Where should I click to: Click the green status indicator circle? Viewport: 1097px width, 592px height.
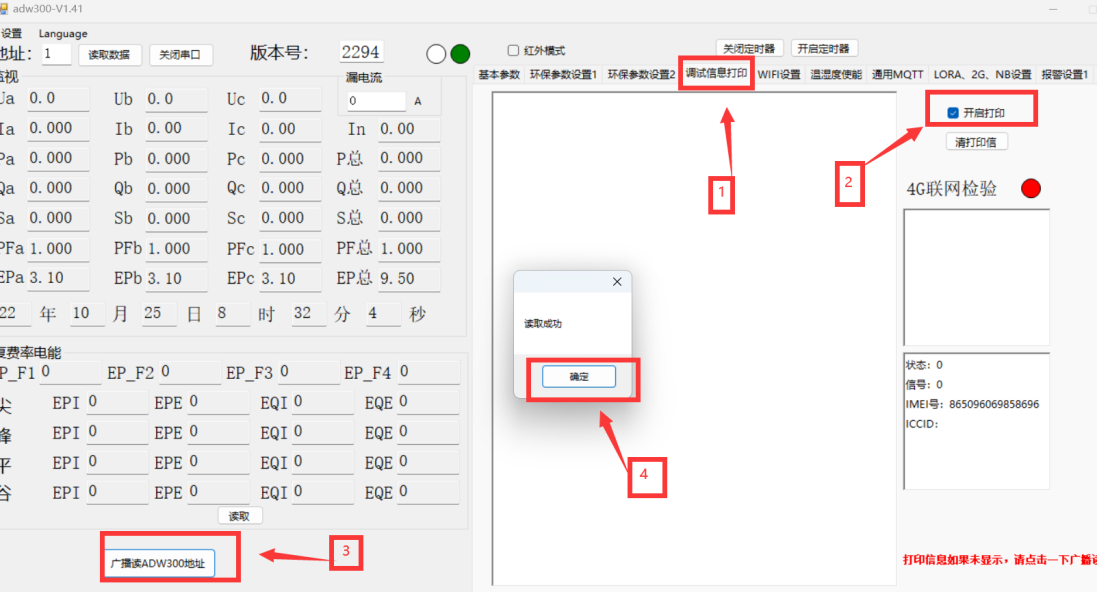click(460, 54)
